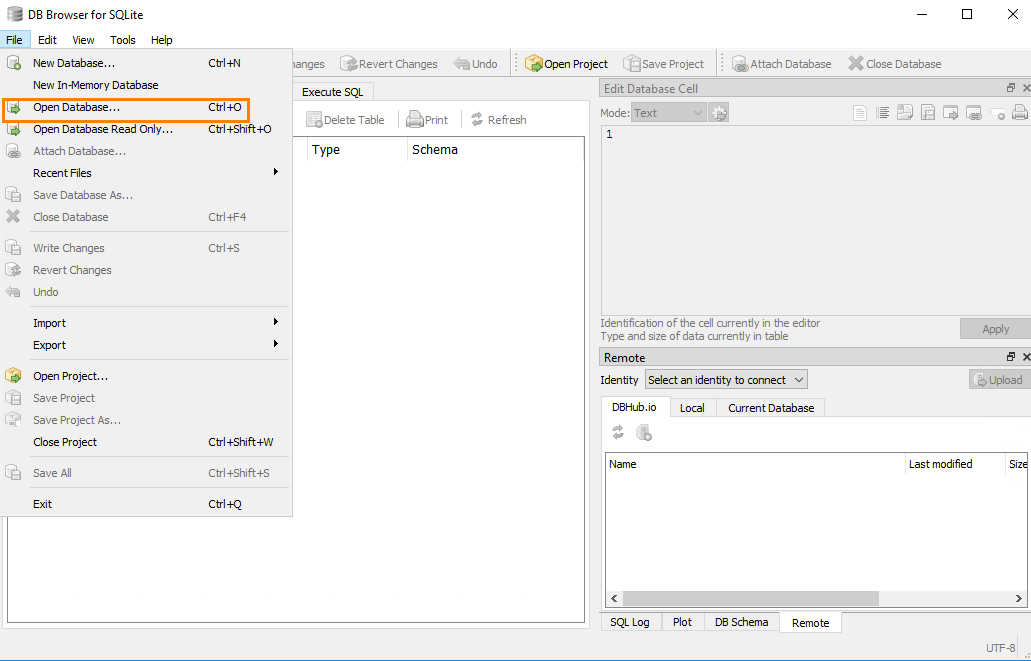Select Open Database in the File menu

click(147, 107)
